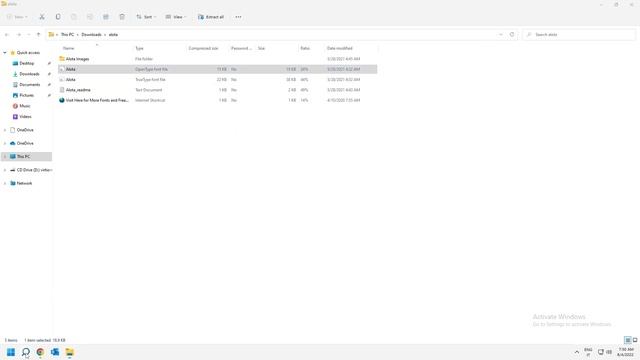Expand the This PC tree node
Screen dimensions: 640x360
[5, 156]
